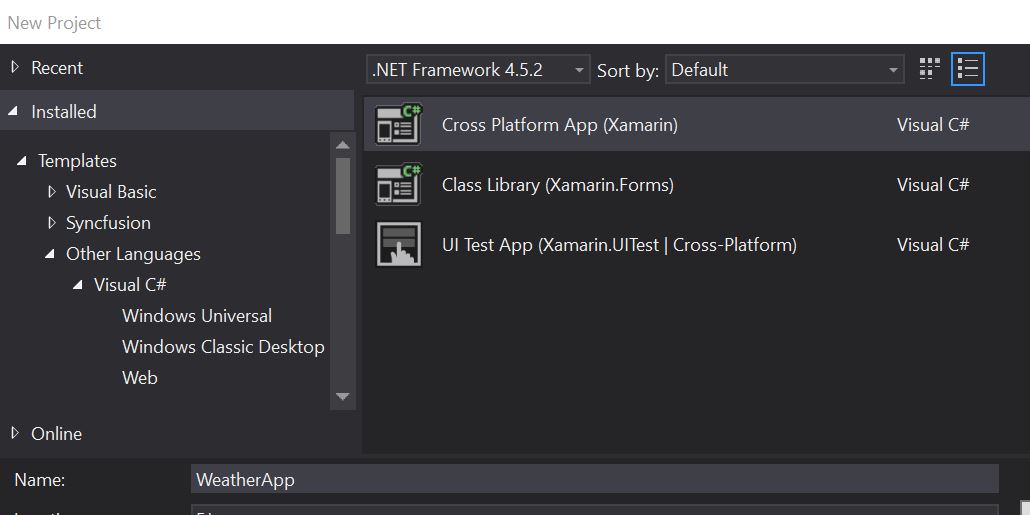
Task: Click Visual C# label for UI Test App
Action: click(933, 245)
